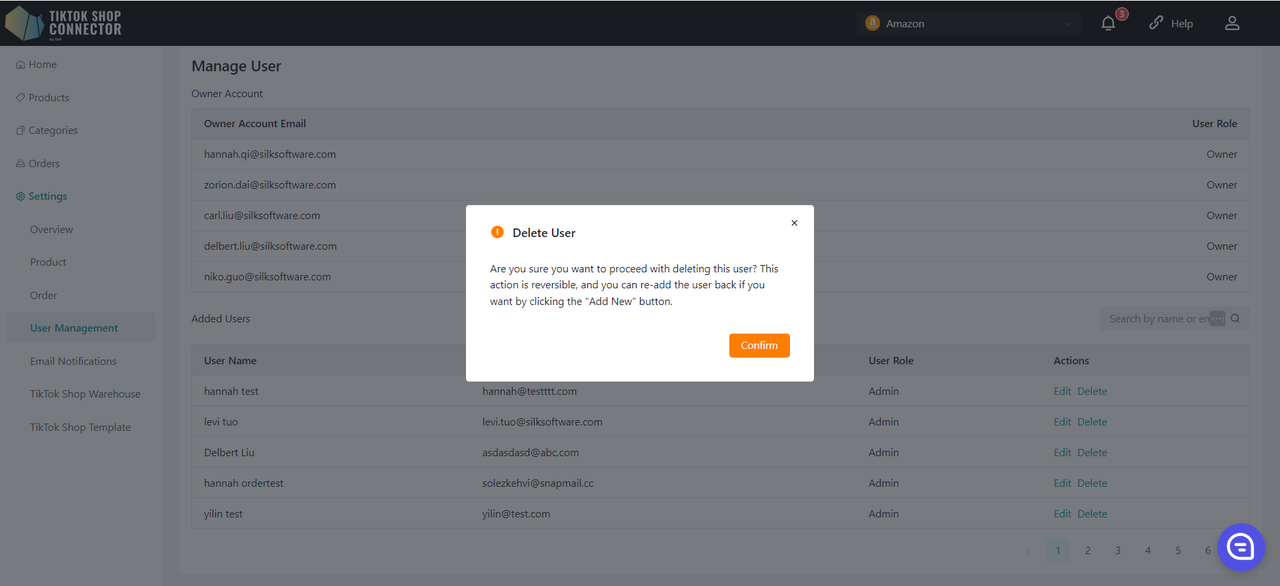Go to previous page arrow
The image size is (1280, 586).
(1028, 550)
